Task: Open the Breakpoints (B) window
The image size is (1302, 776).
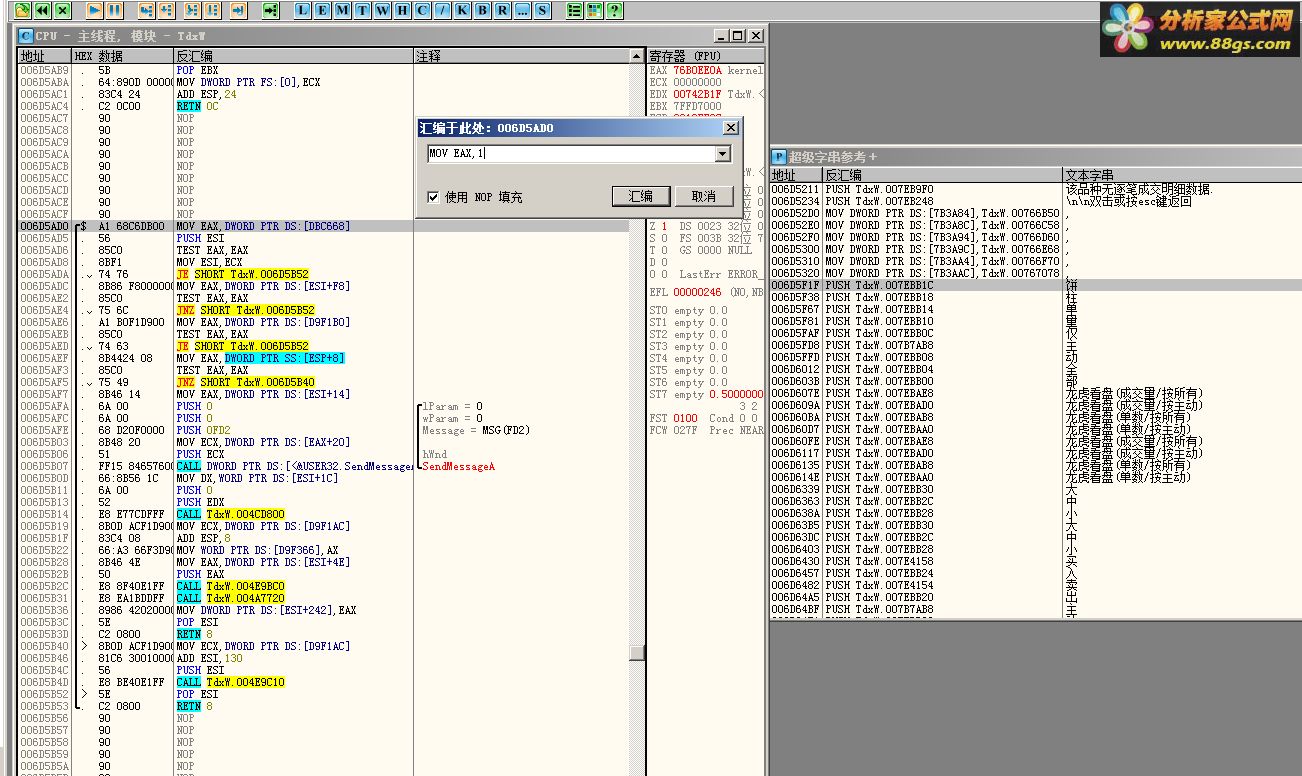Action: click(481, 10)
